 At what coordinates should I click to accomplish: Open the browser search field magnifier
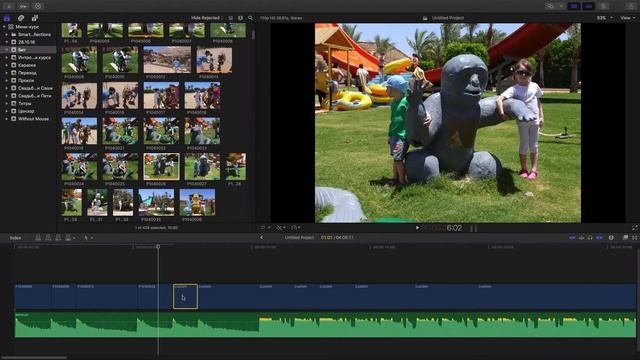click(x=251, y=18)
